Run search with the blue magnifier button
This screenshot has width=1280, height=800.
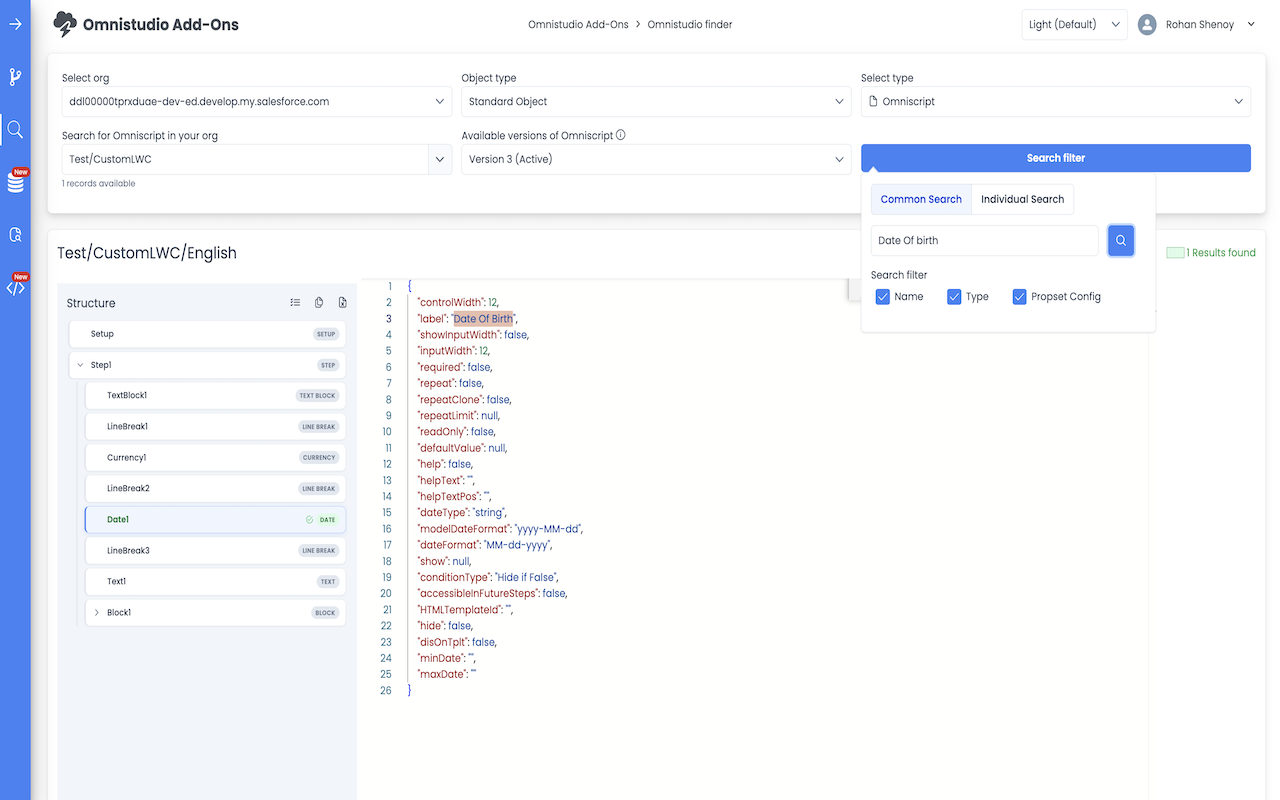click(x=1121, y=240)
